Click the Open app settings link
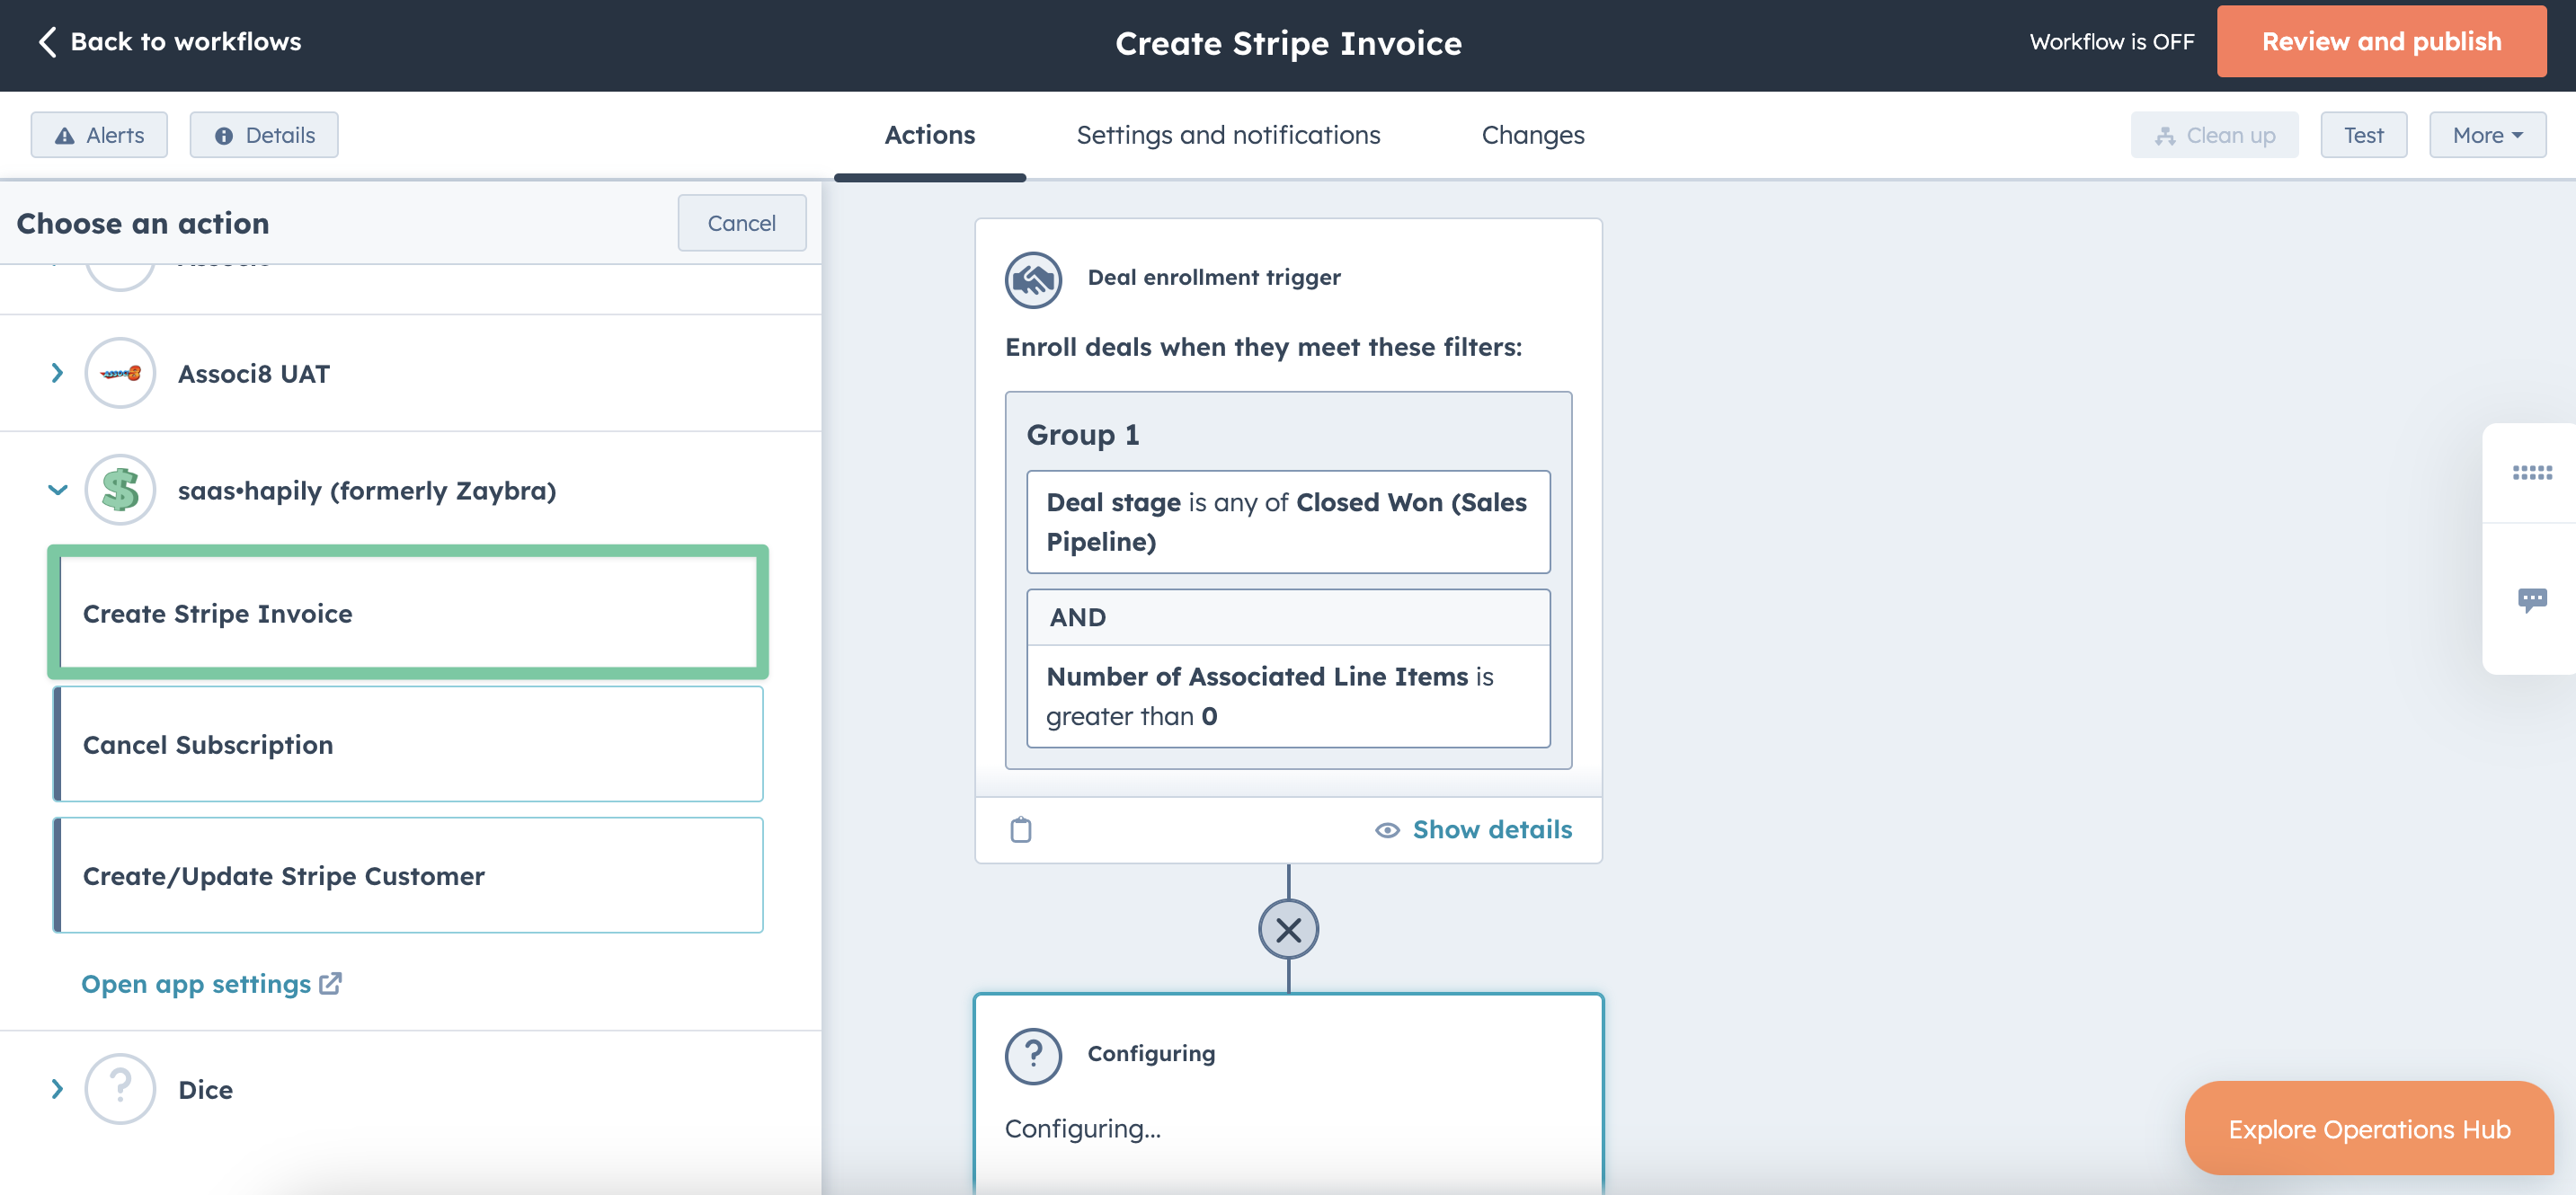Image resolution: width=2576 pixels, height=1195 pixels. pos(212,981)
